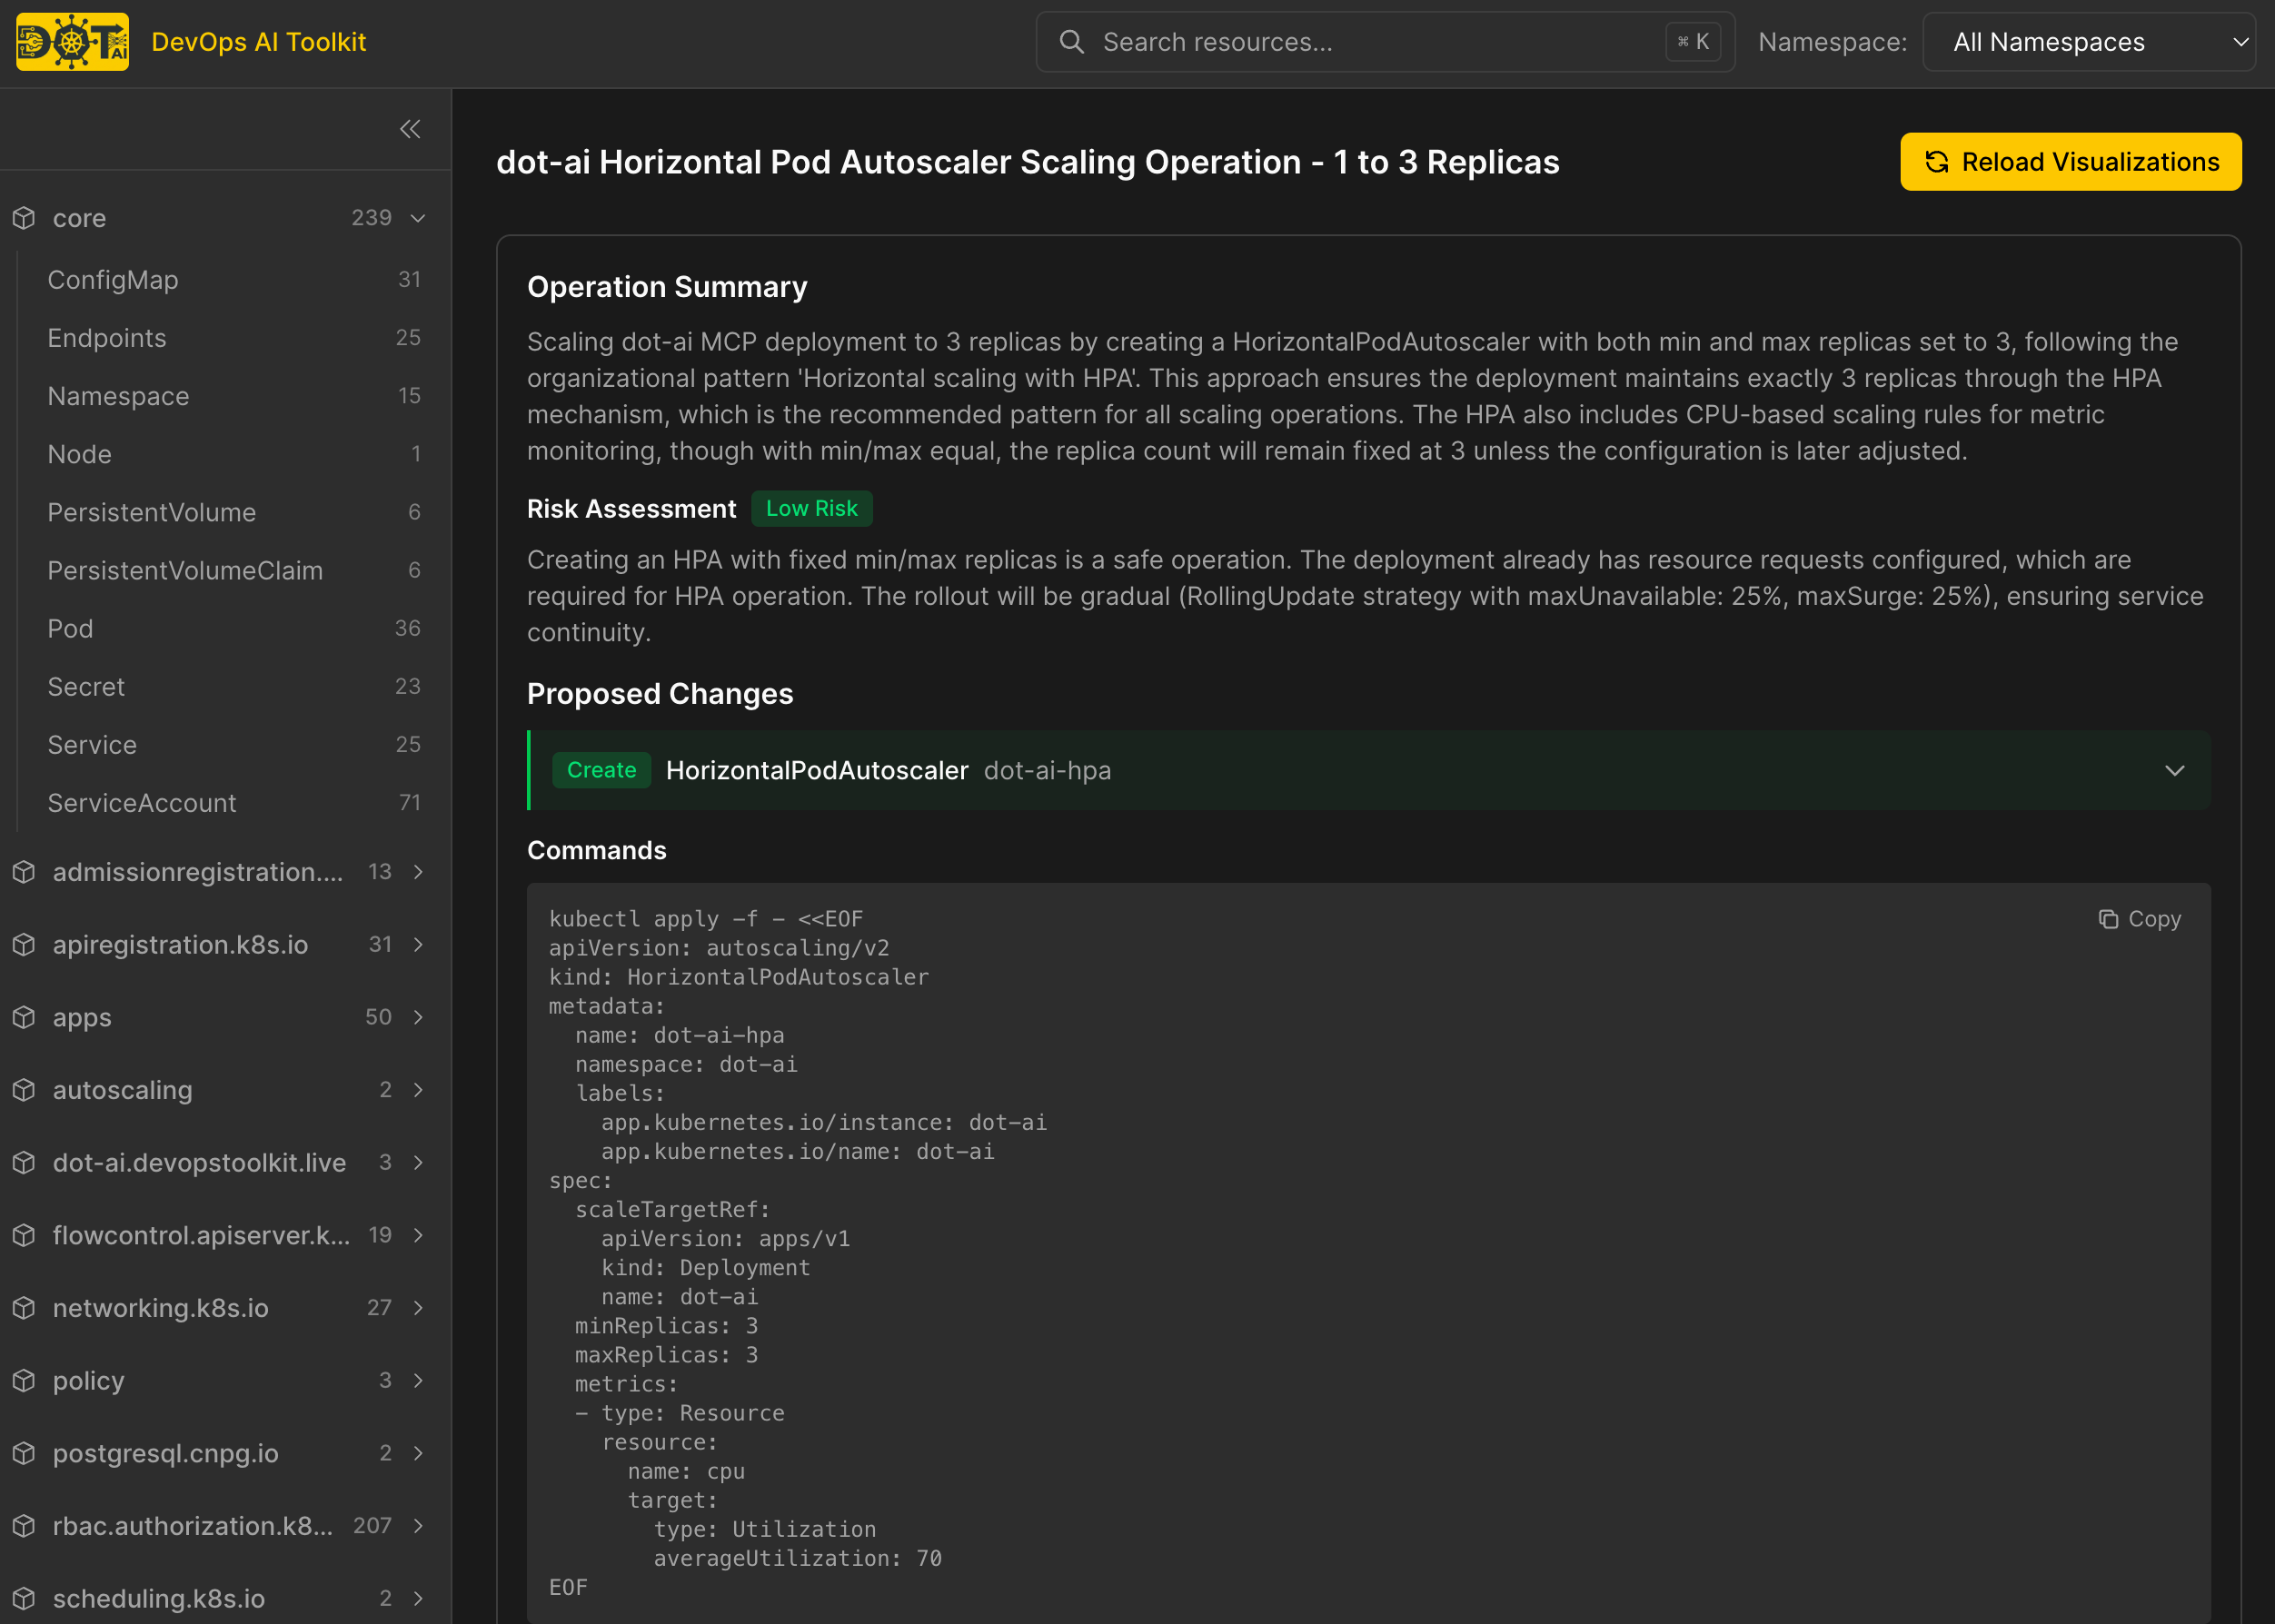Collapse the sidebar with double-chevron icon
Screen dimensions: 2275x1624
point(410,129)
